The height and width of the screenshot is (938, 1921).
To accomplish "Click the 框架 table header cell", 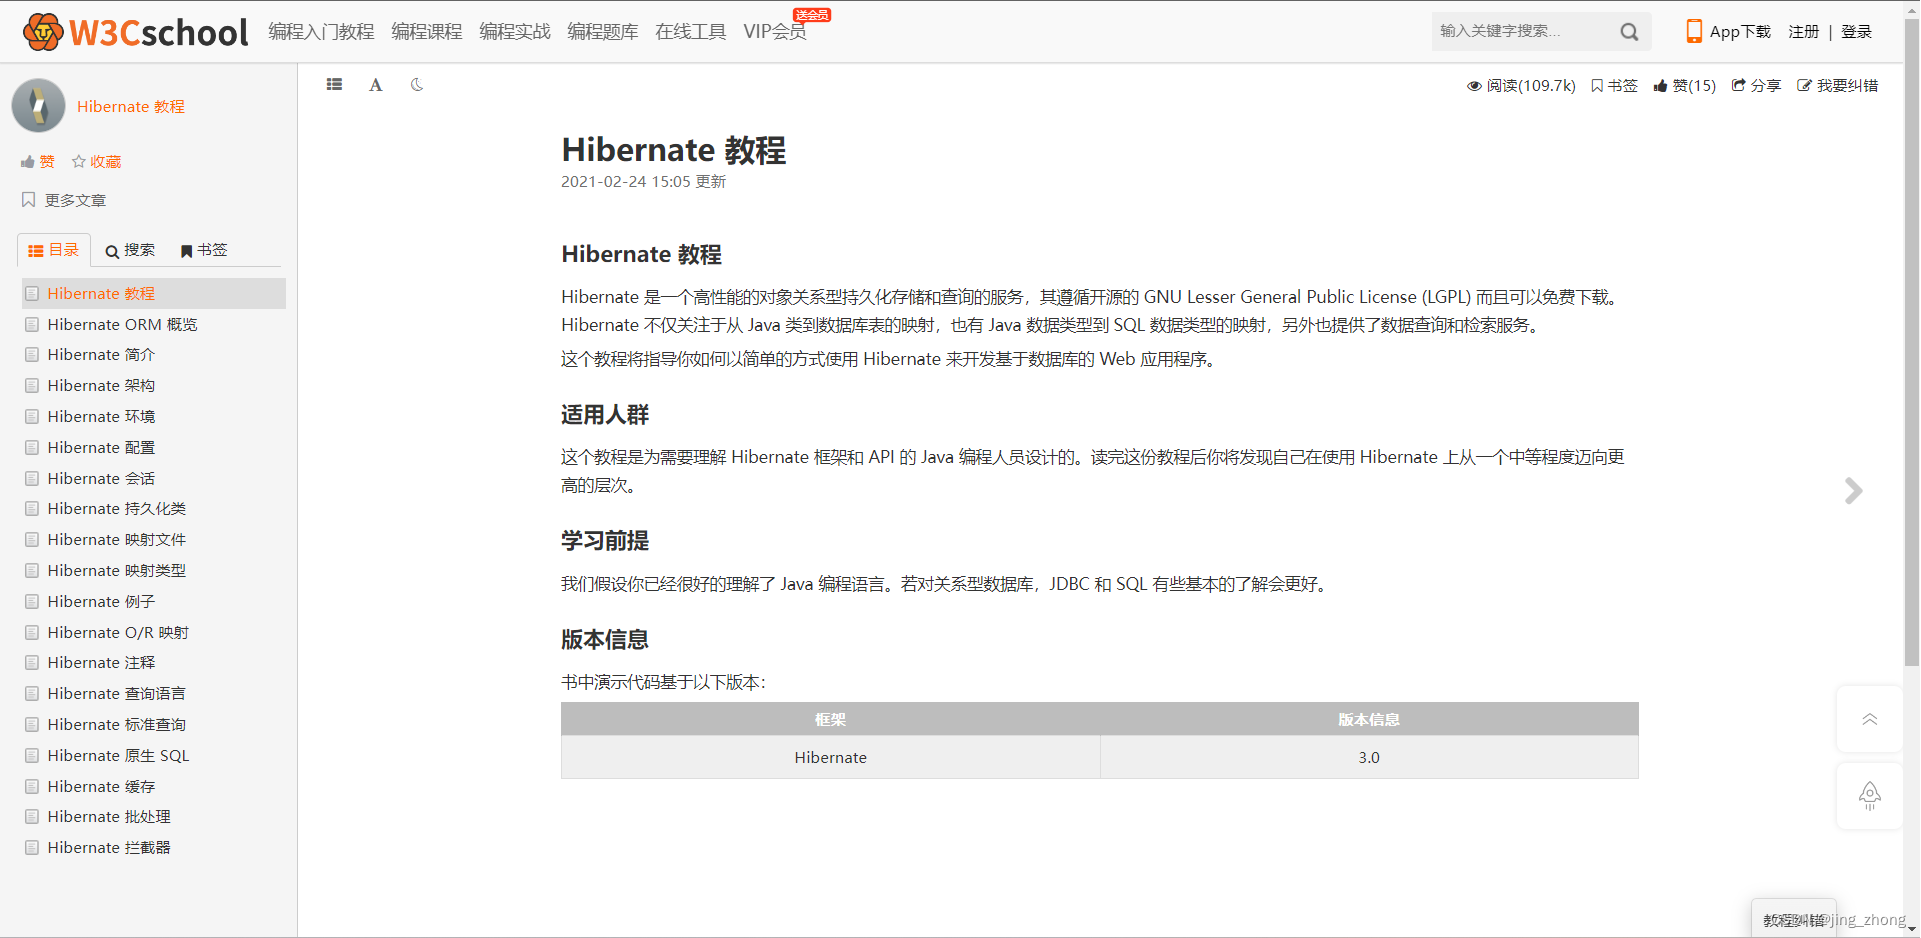I will (831, 720).
